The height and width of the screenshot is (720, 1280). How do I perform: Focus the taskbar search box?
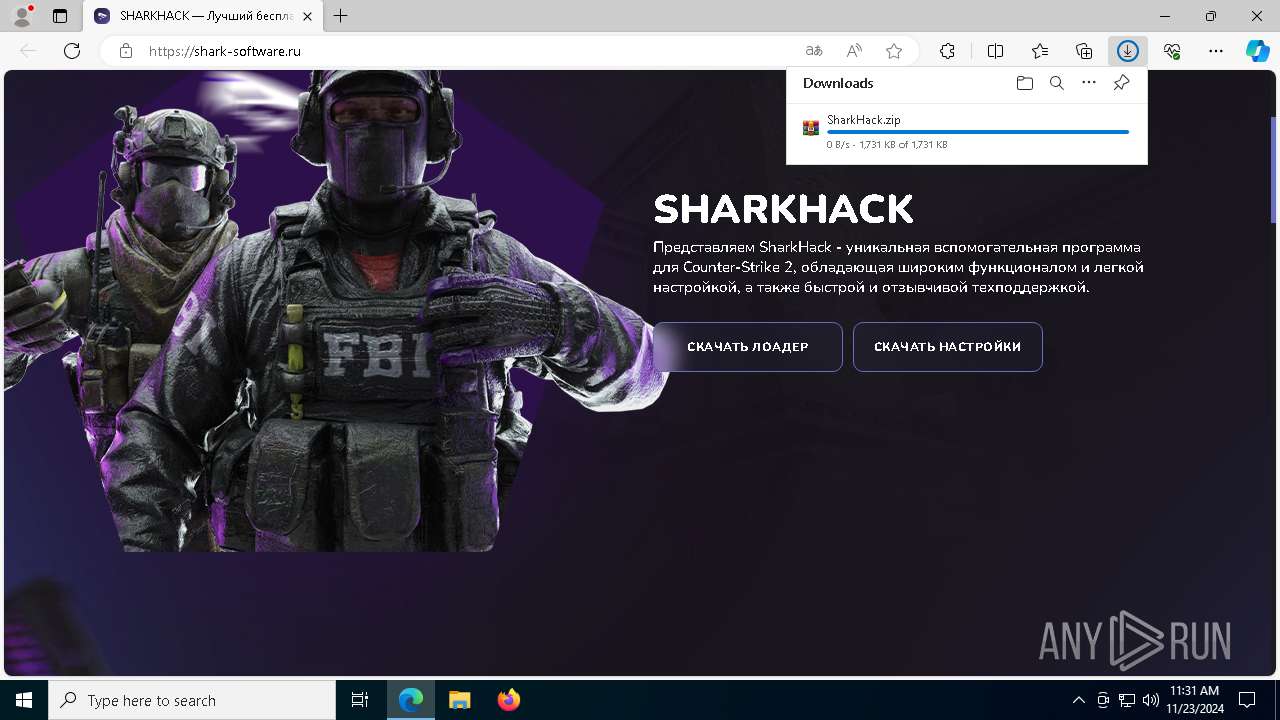coord(192,700)
